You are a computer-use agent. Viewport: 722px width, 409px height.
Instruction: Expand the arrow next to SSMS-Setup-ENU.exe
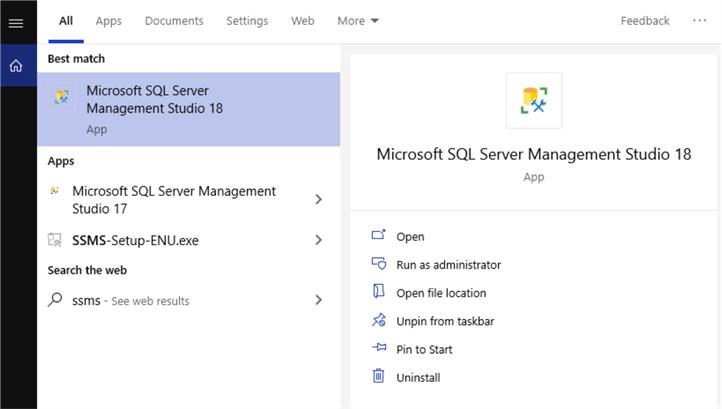click(x=319, y=240)
